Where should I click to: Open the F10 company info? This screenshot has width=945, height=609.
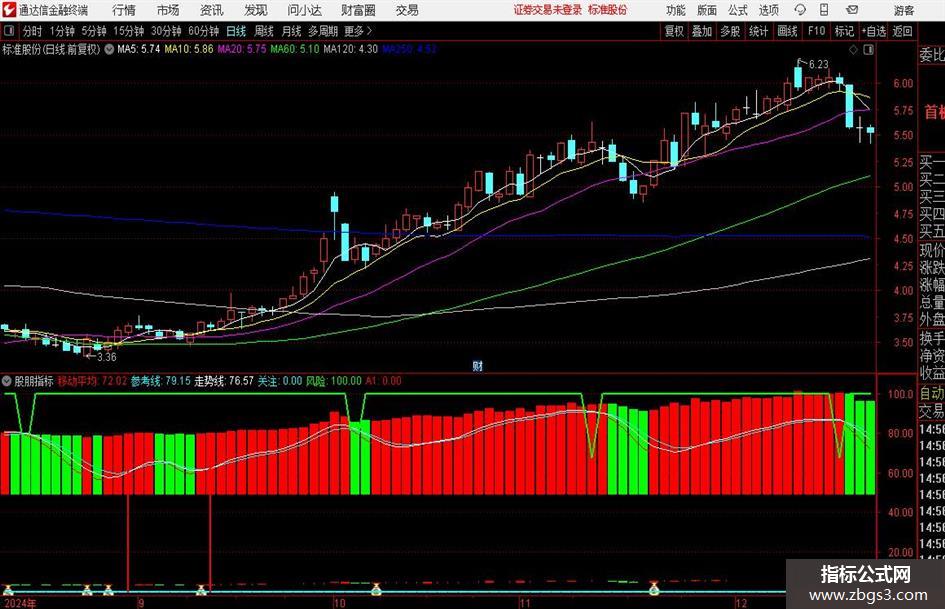pyautogui.click(x=816, y=31)
